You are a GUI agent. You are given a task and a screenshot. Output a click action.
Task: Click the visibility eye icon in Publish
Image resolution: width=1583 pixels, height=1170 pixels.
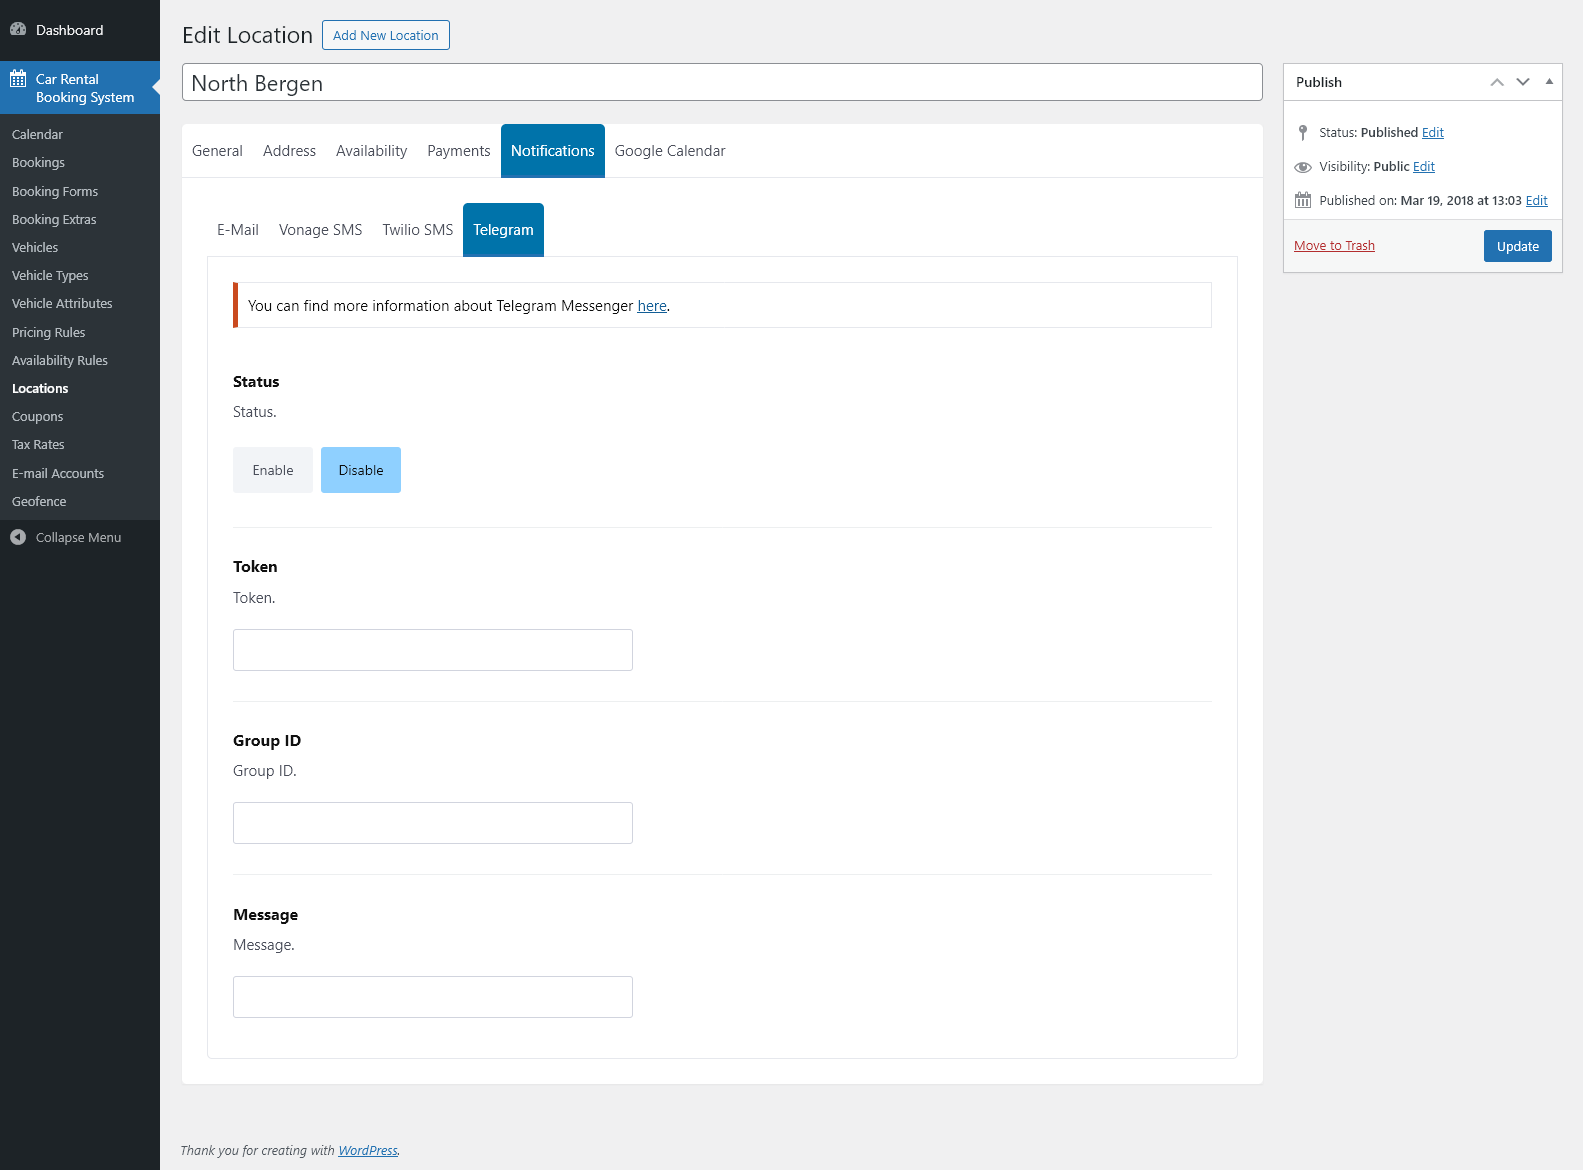[x=1303, y=167]
